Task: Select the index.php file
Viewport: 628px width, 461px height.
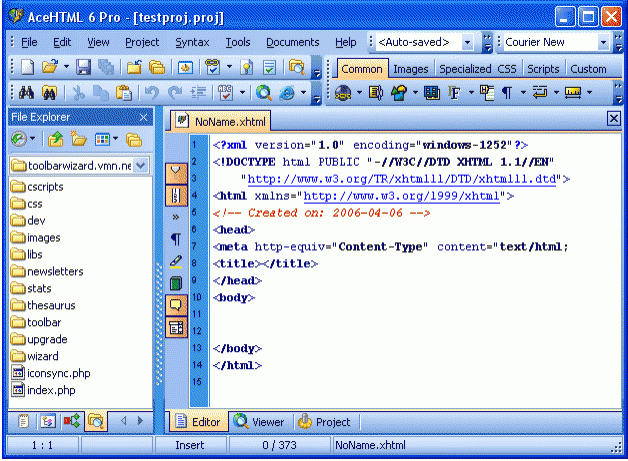Action: coord(43,390)
